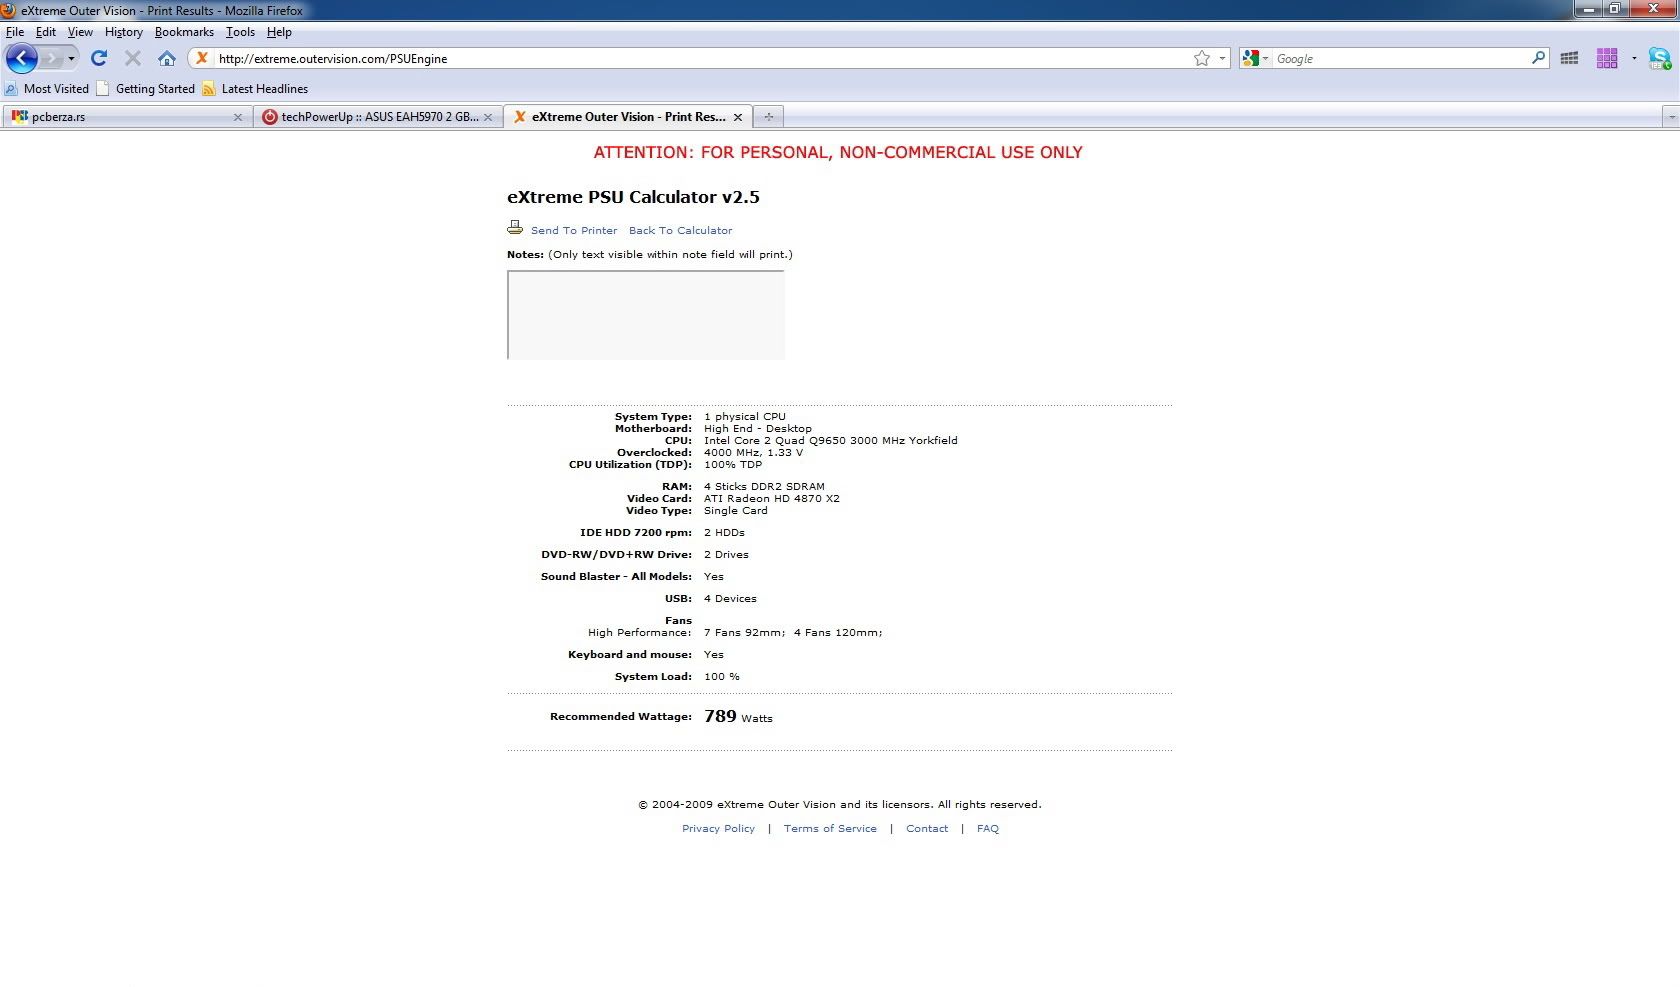
Task: Open the Terms of Service link
Action: tap(830, 828)
